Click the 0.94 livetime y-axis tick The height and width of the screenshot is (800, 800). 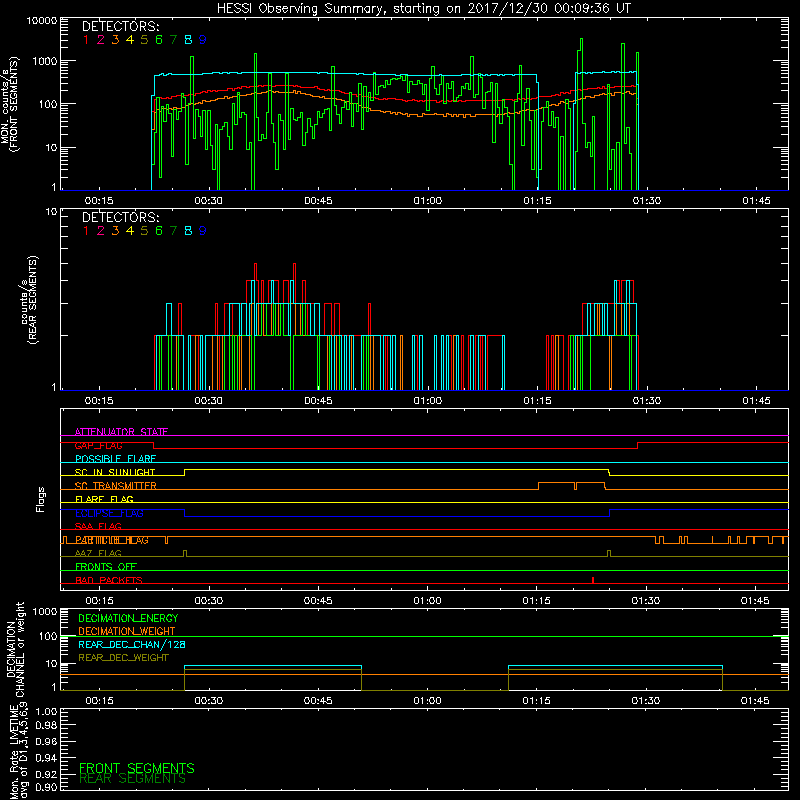(46, 758)
